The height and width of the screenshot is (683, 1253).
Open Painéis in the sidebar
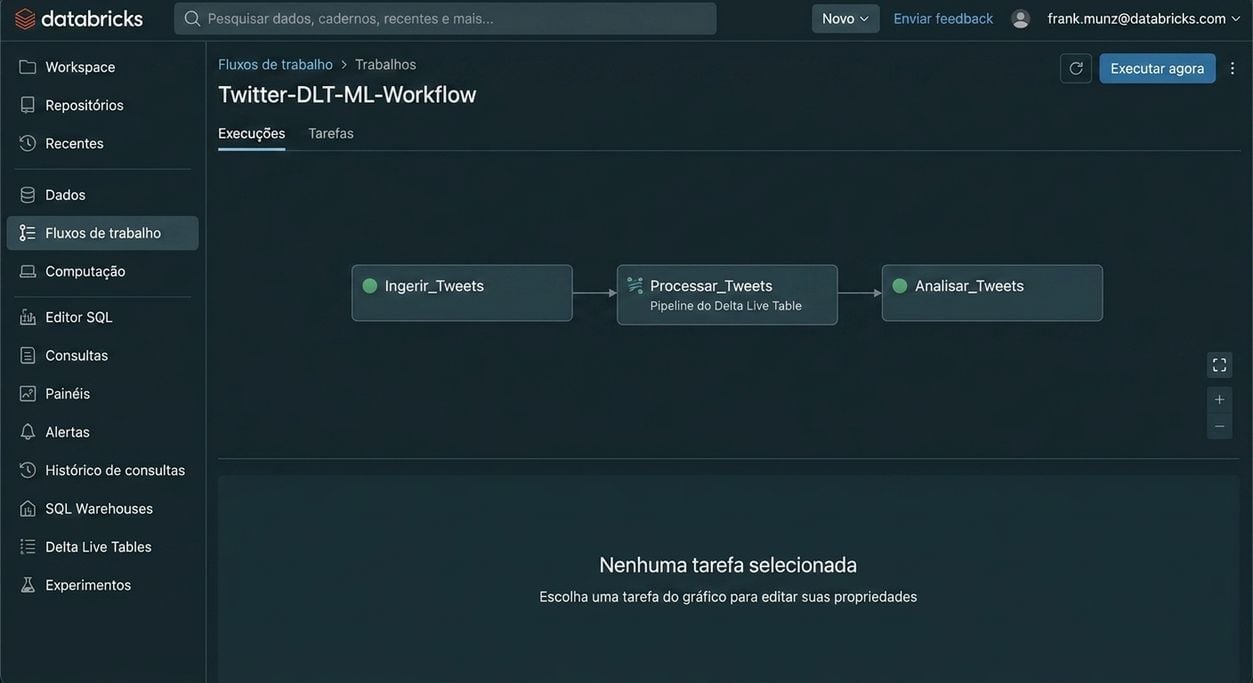(102, 394)
